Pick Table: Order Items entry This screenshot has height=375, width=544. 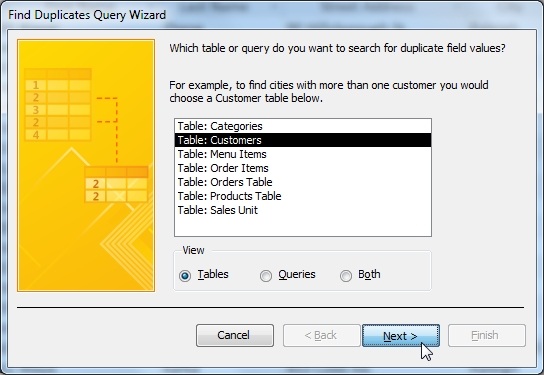coord(303,168)
